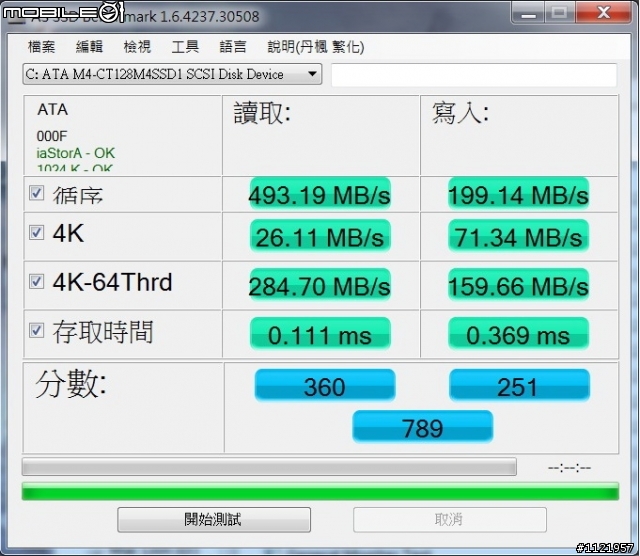This screenshot has height=556, width=640.
Task: Open the 說明(丹楓 繁化) menu
Action: coord(316,47)
